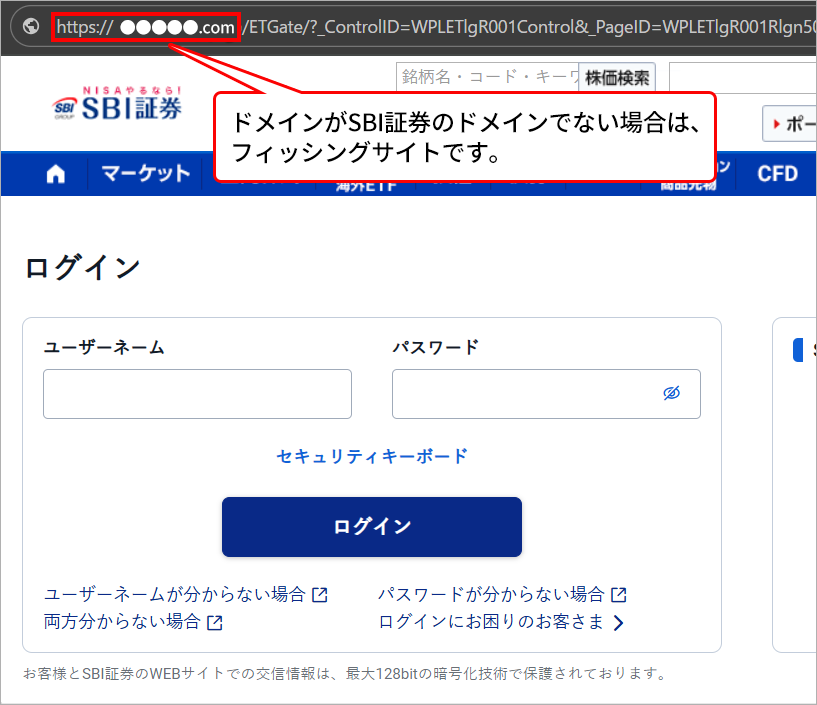
Task: Click chevron arrow beside ログインにお困りのお客さま
Action: (619, 623)
